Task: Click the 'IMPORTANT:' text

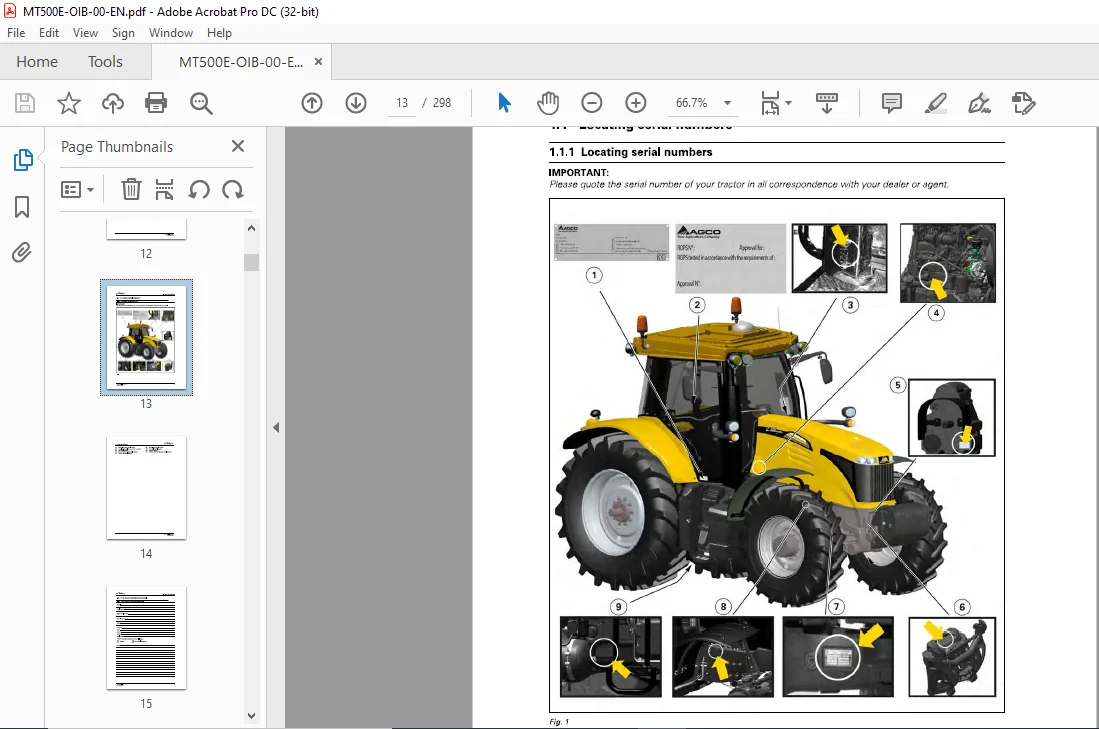Action: (578, 172)
